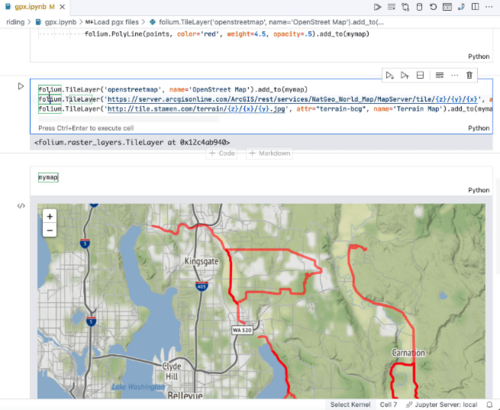Run the TileLayer cell with play arrow
This screenshot has width=500, height=410.
21,86
